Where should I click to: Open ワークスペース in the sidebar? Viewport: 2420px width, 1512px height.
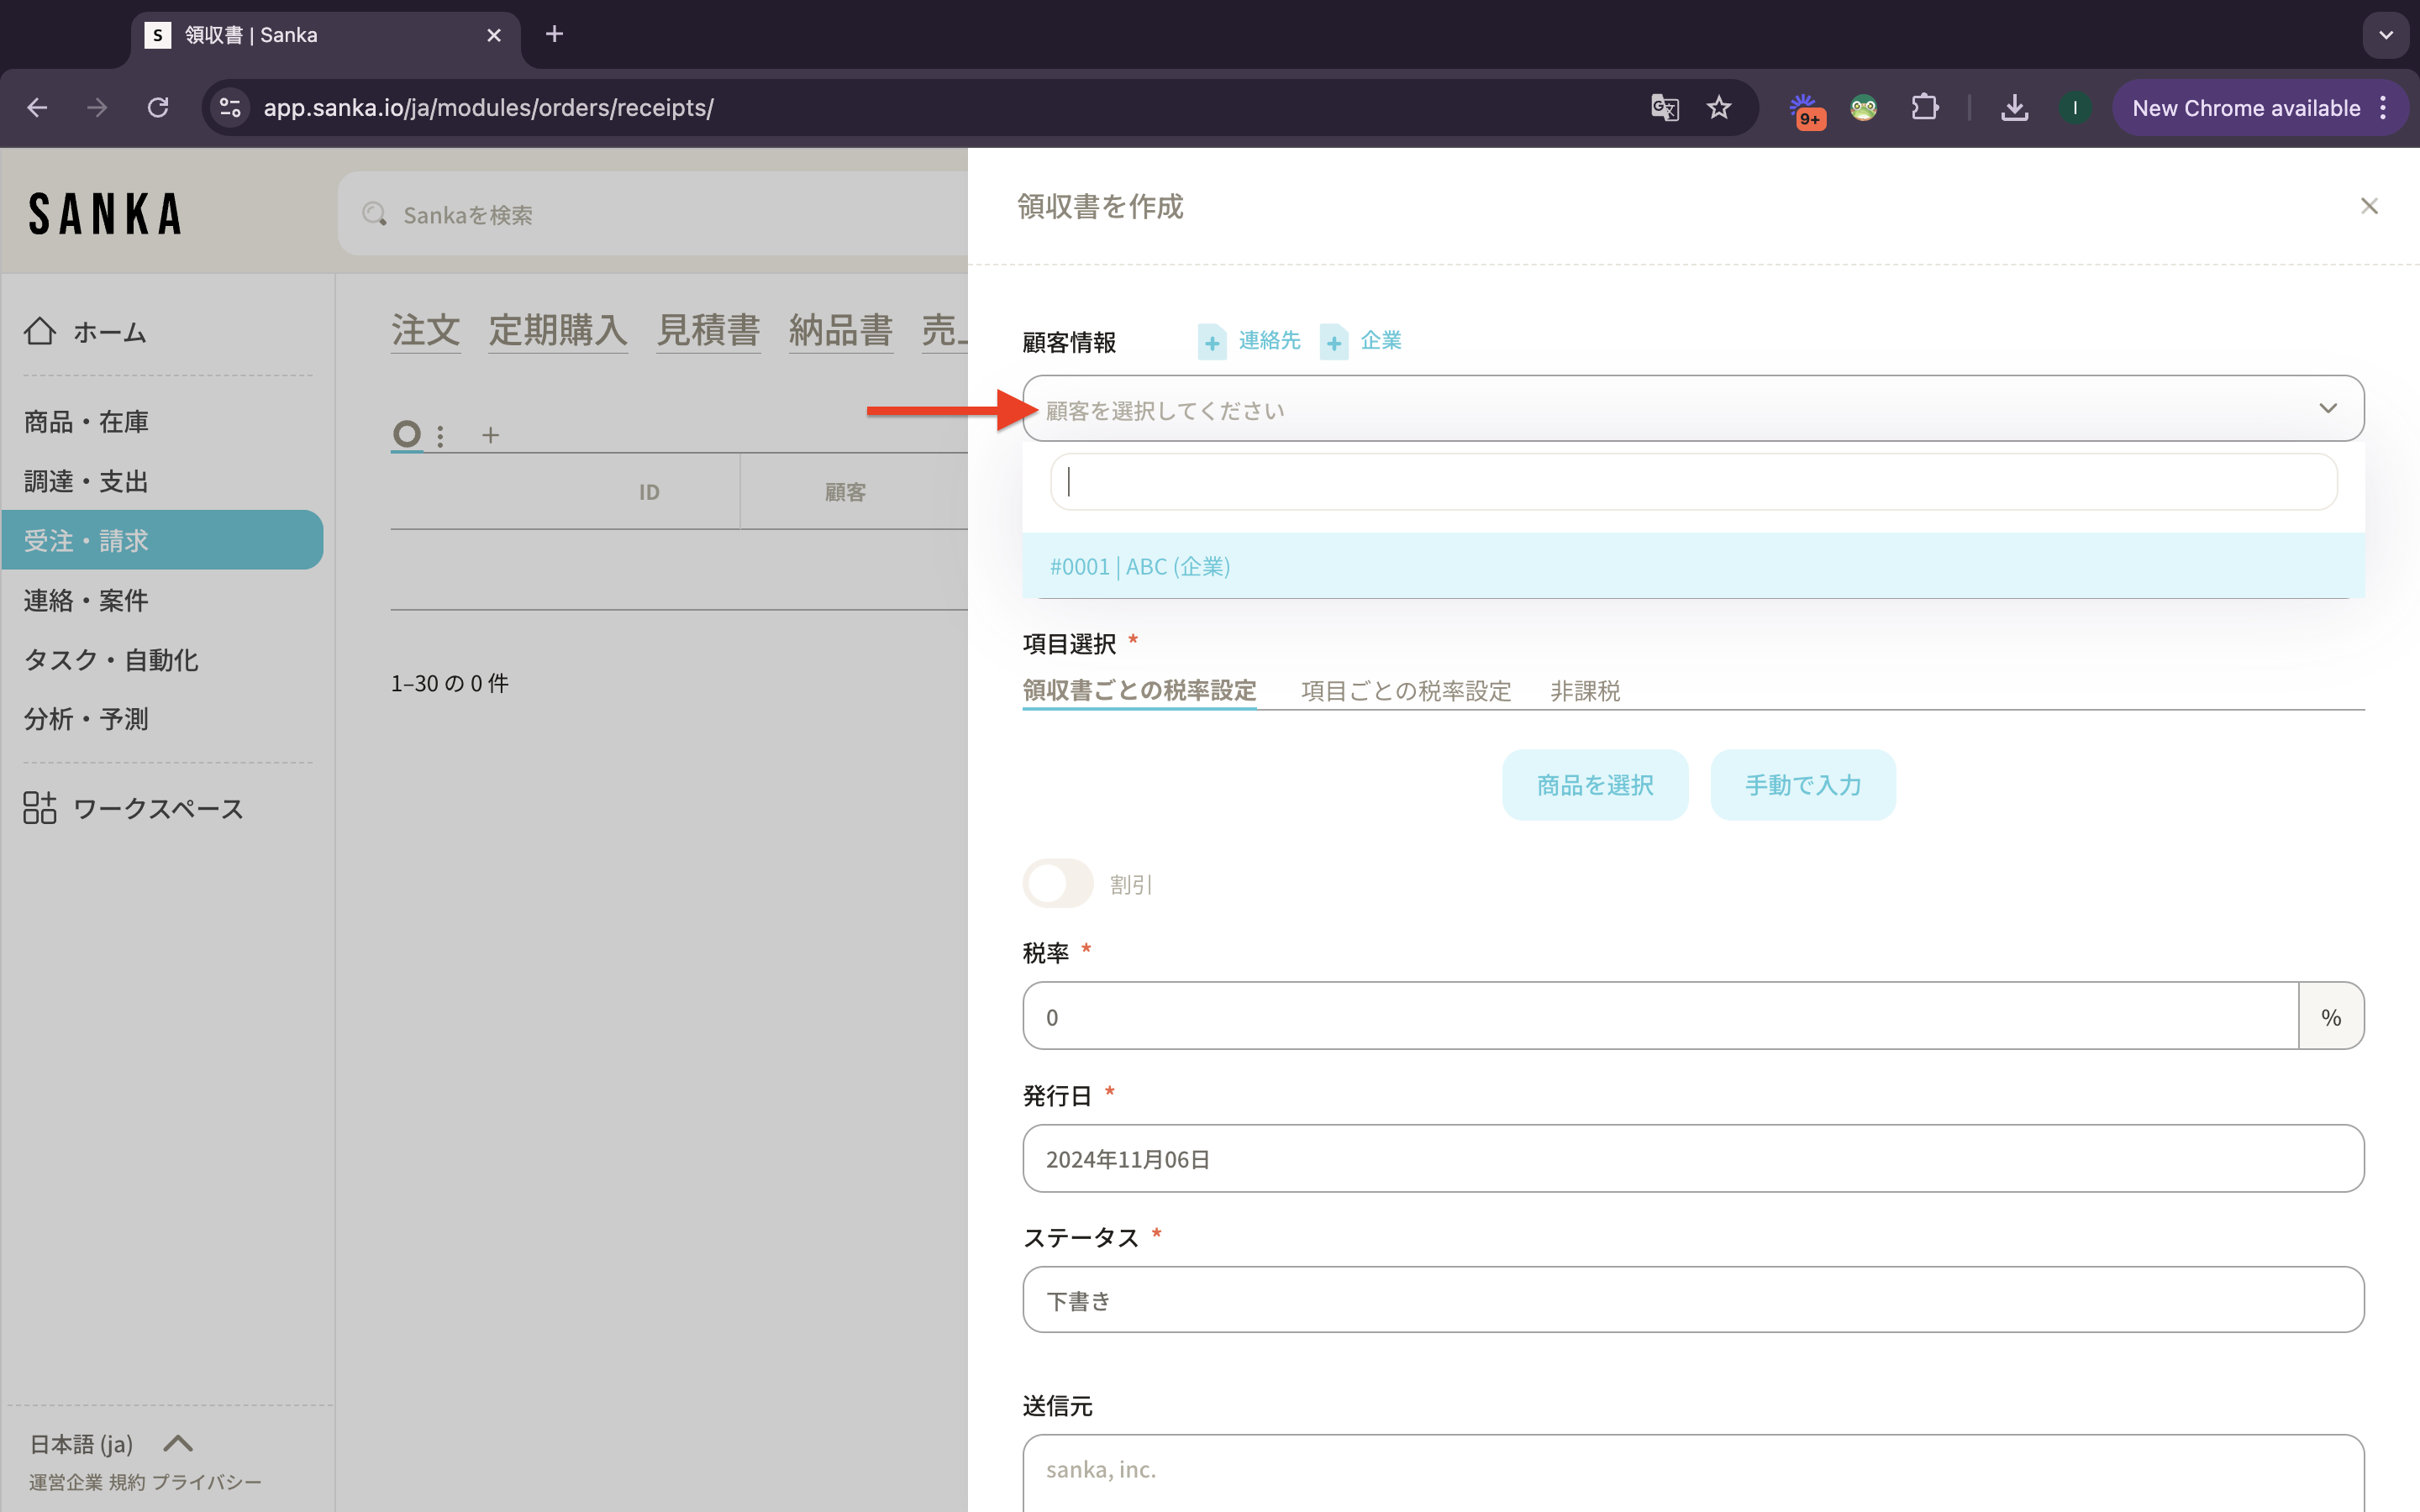point(133,808)
